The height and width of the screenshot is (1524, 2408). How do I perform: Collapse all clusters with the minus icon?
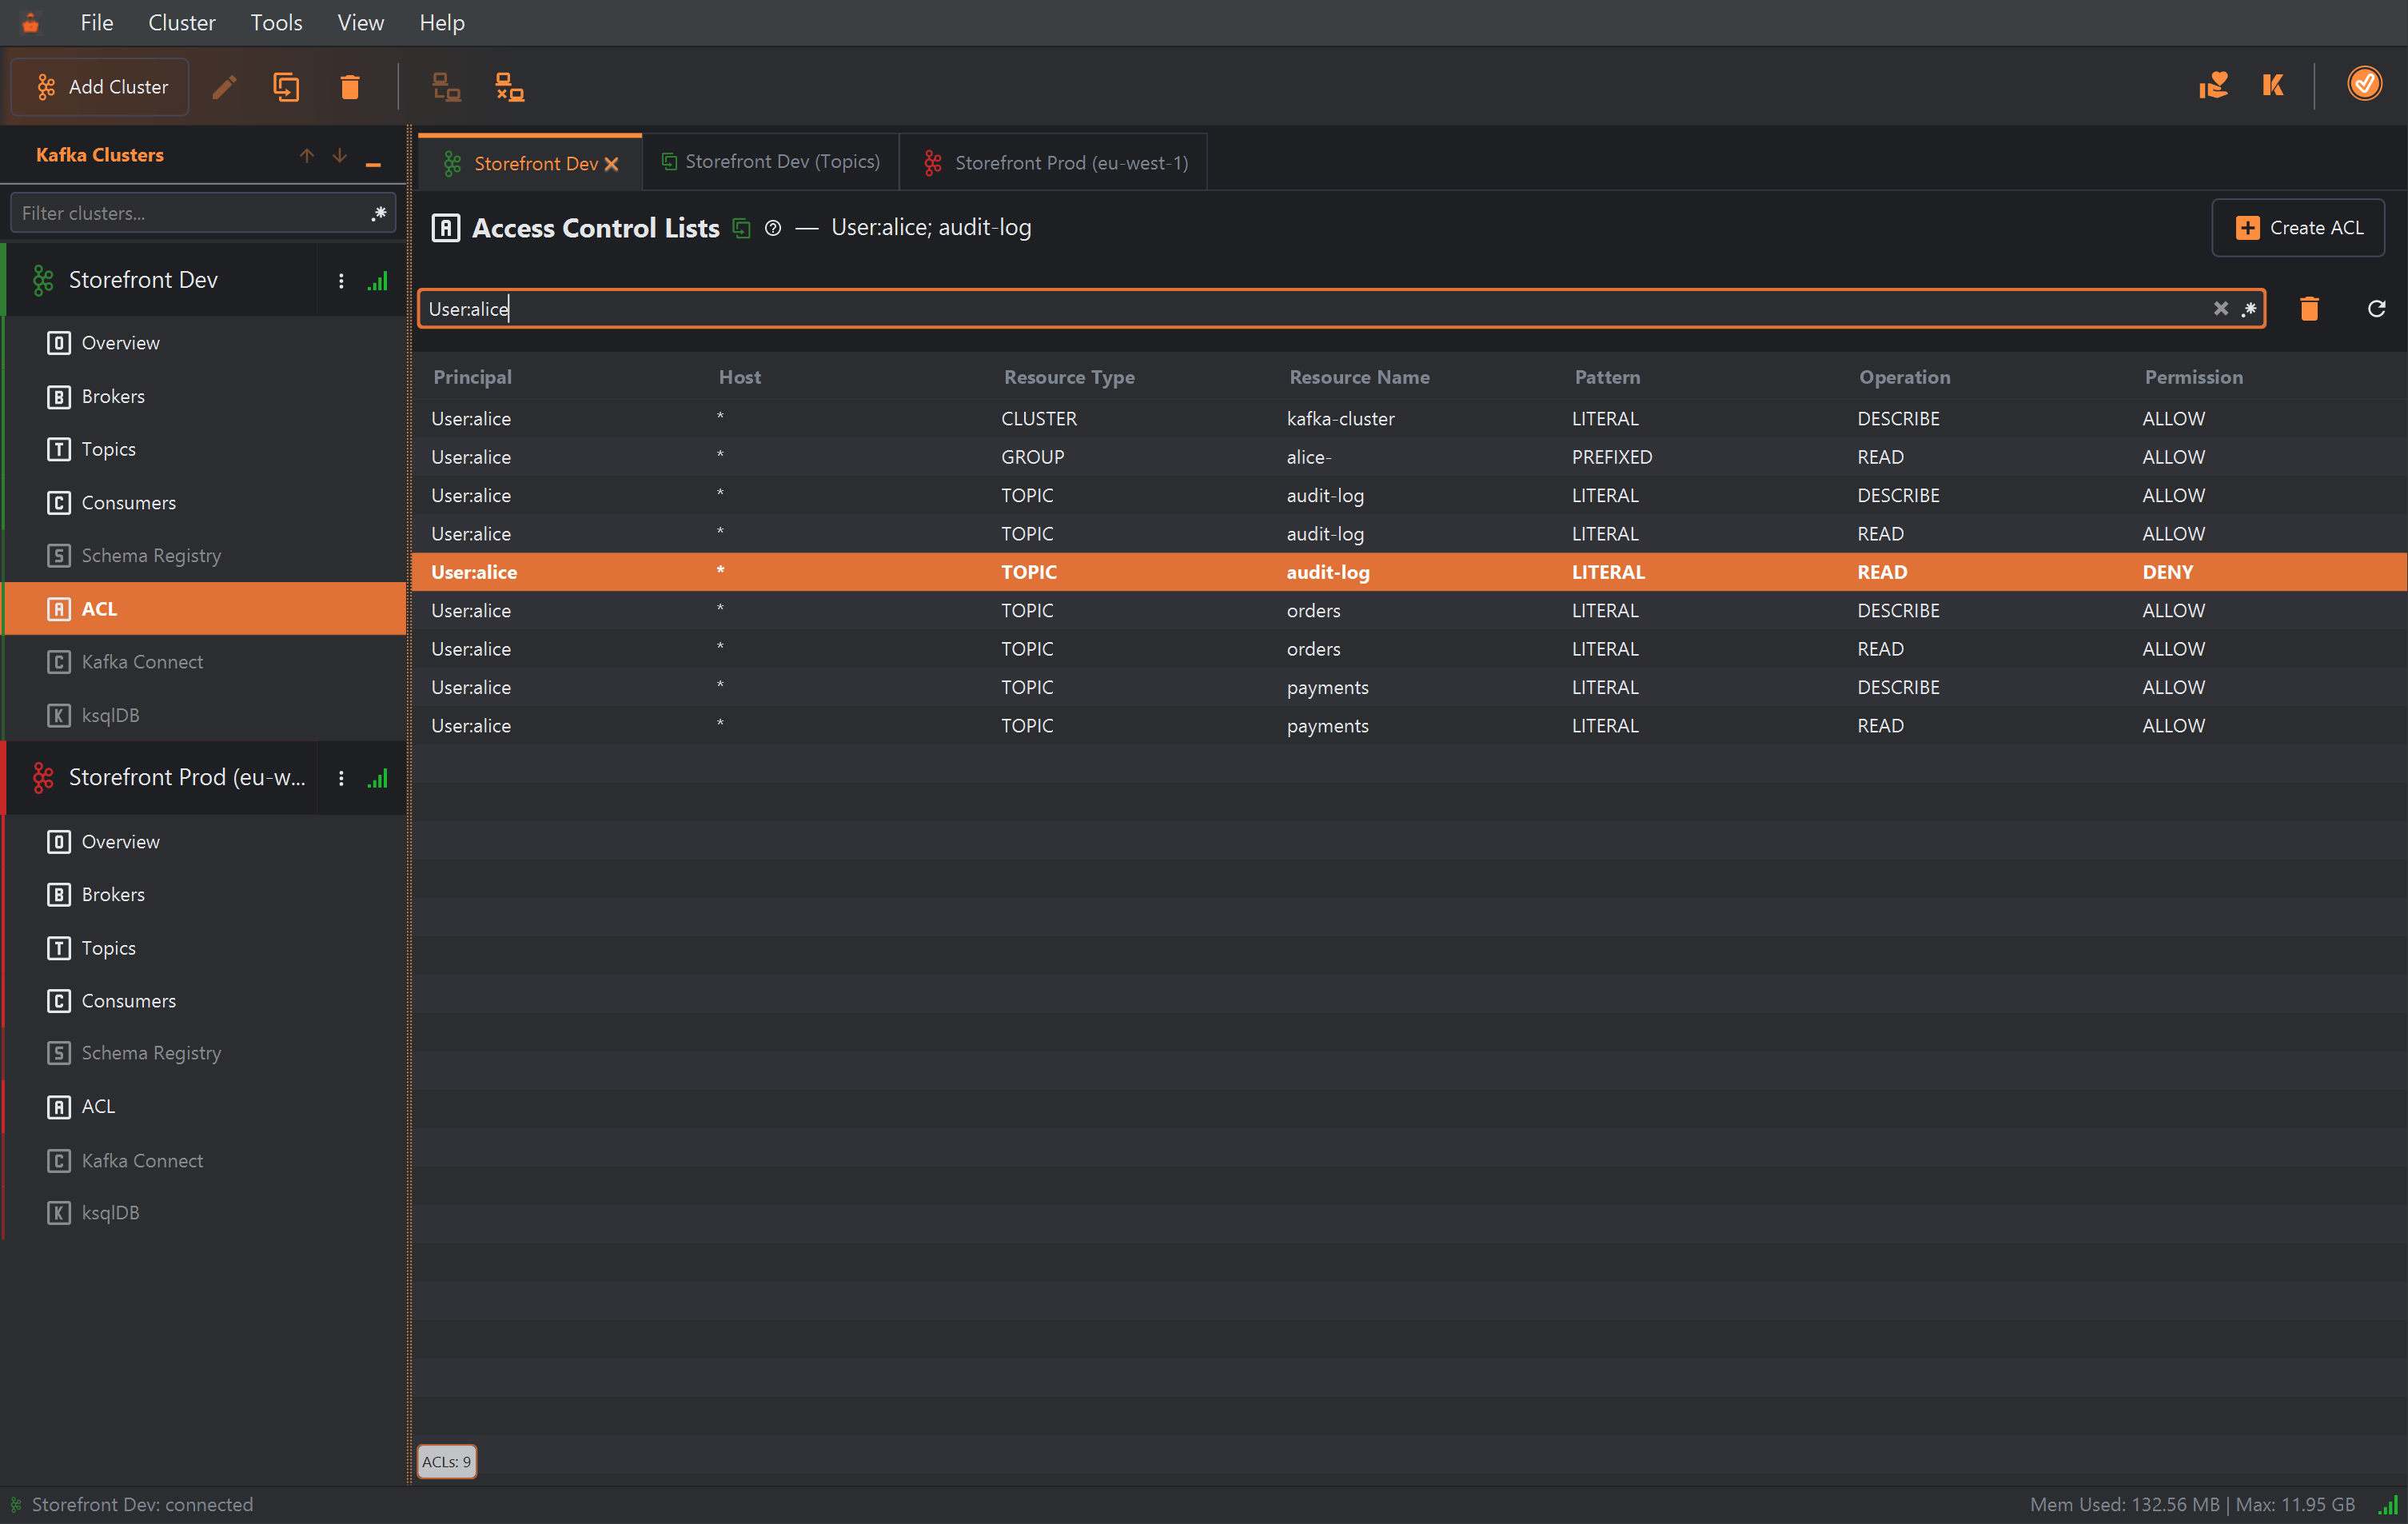coord(373,164)
